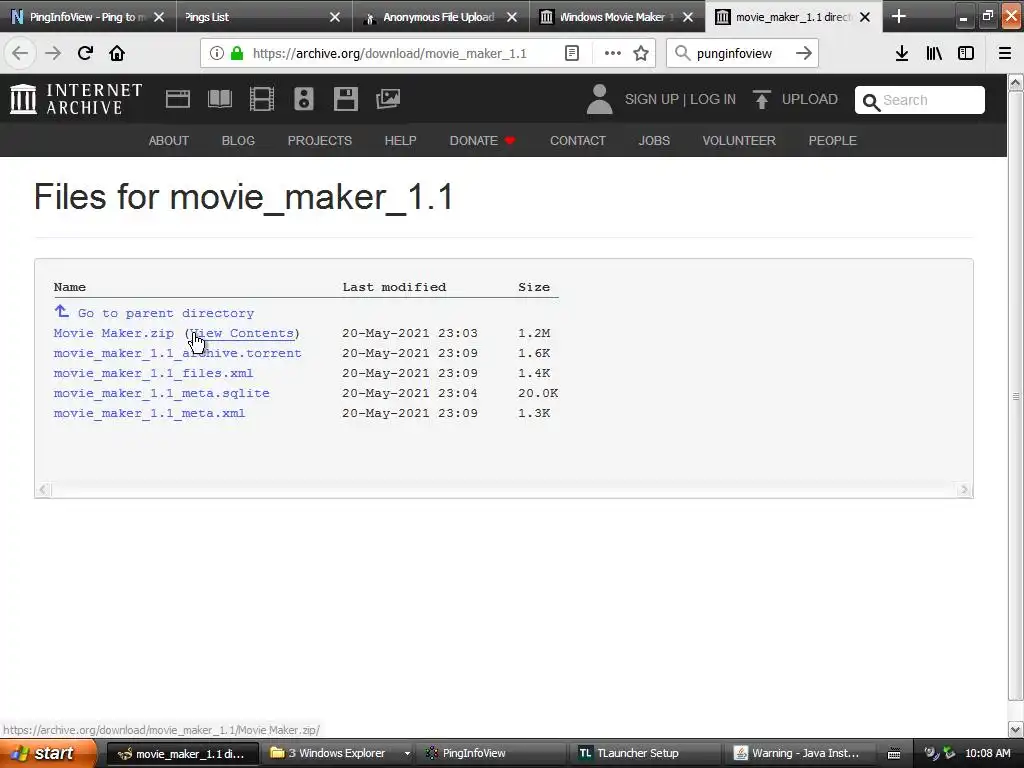View the green padlock connection details
The height and width of the screenshot is (768, 1024).
click(x=236, y=53)
